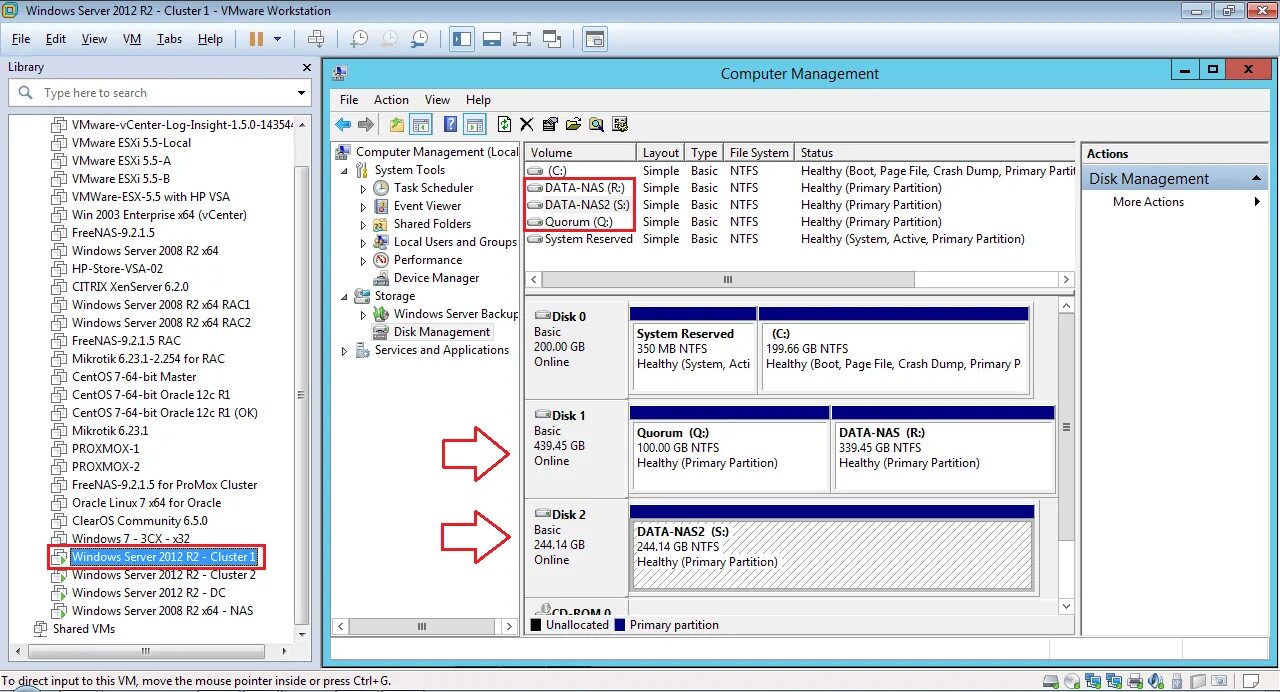Open the snapshot manager wrench-clock icon
1280x692 pixels.
[419, 39]
